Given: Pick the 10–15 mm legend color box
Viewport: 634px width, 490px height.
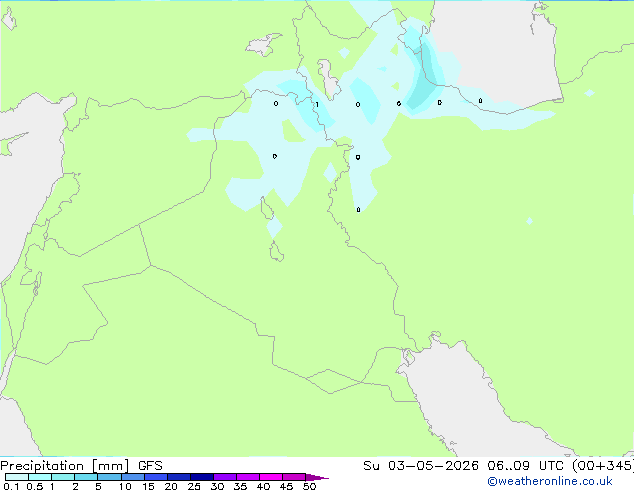Looking at the screenshot, I should 132,477.
